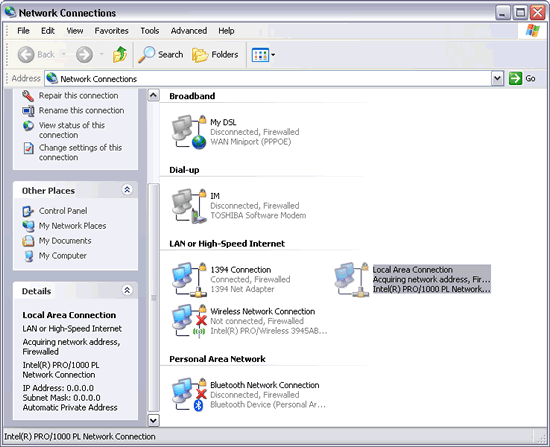Image resolution: width=550 pixels, height=447 pixels.
Task: Open the View menu
Action: point(75,31)
